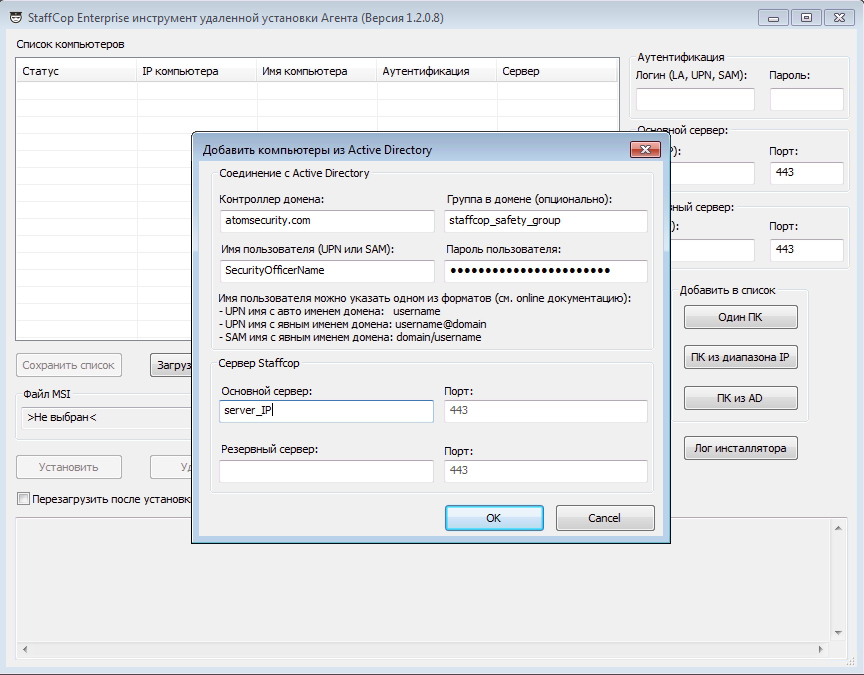Click the primary server server_IP field
864x675 pixels.
(326, 411)
